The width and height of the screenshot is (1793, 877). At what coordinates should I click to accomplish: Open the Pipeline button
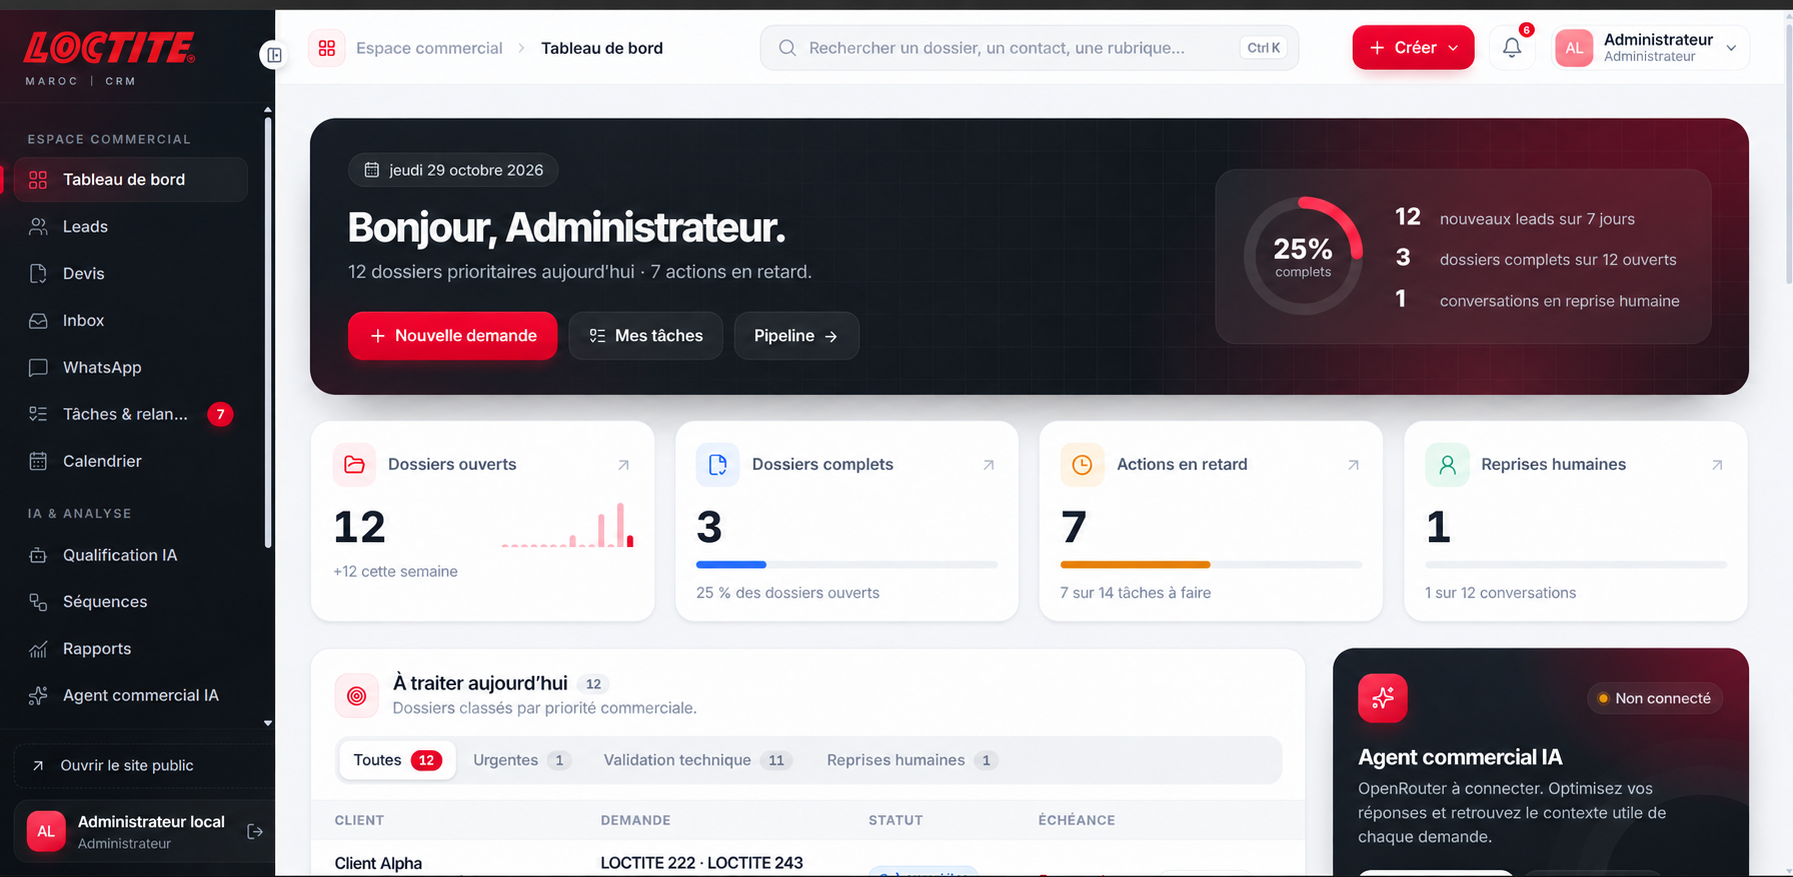click(x=796, y=336)
